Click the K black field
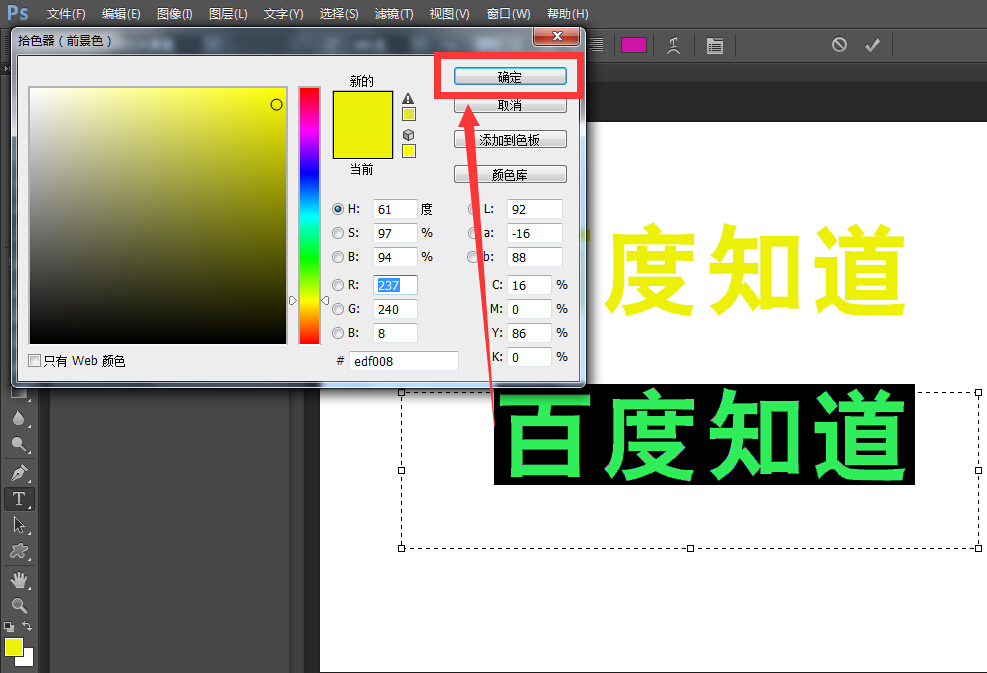 (529, 357)
